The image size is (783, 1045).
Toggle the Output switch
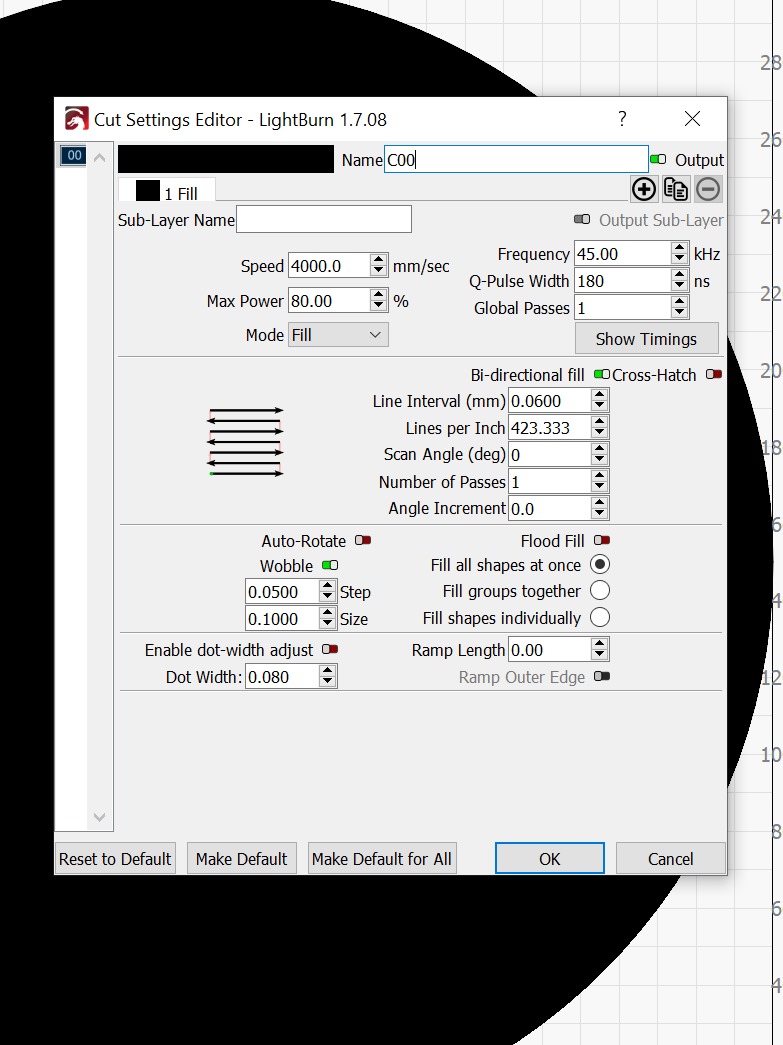tap(658, 159)
